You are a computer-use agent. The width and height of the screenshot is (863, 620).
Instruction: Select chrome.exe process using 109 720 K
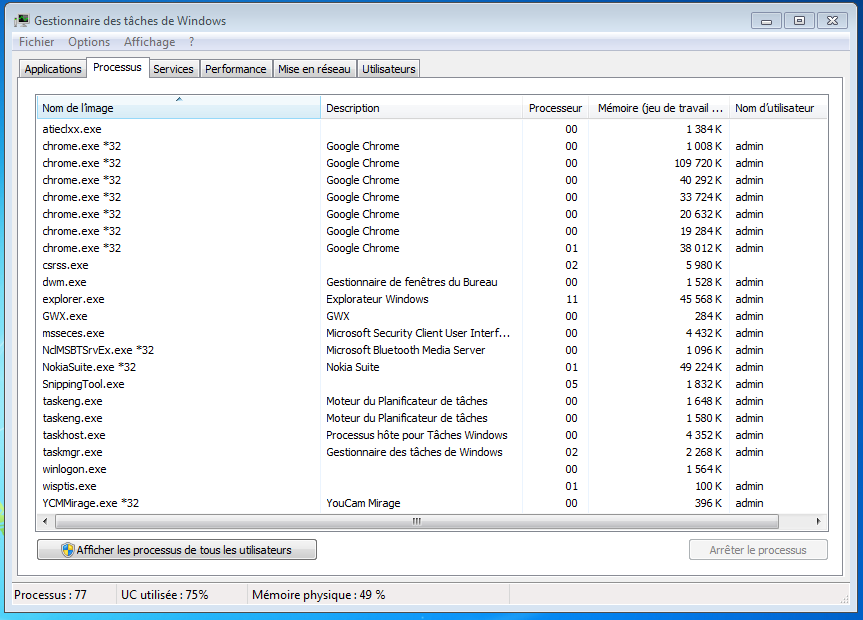coord(432,163)
